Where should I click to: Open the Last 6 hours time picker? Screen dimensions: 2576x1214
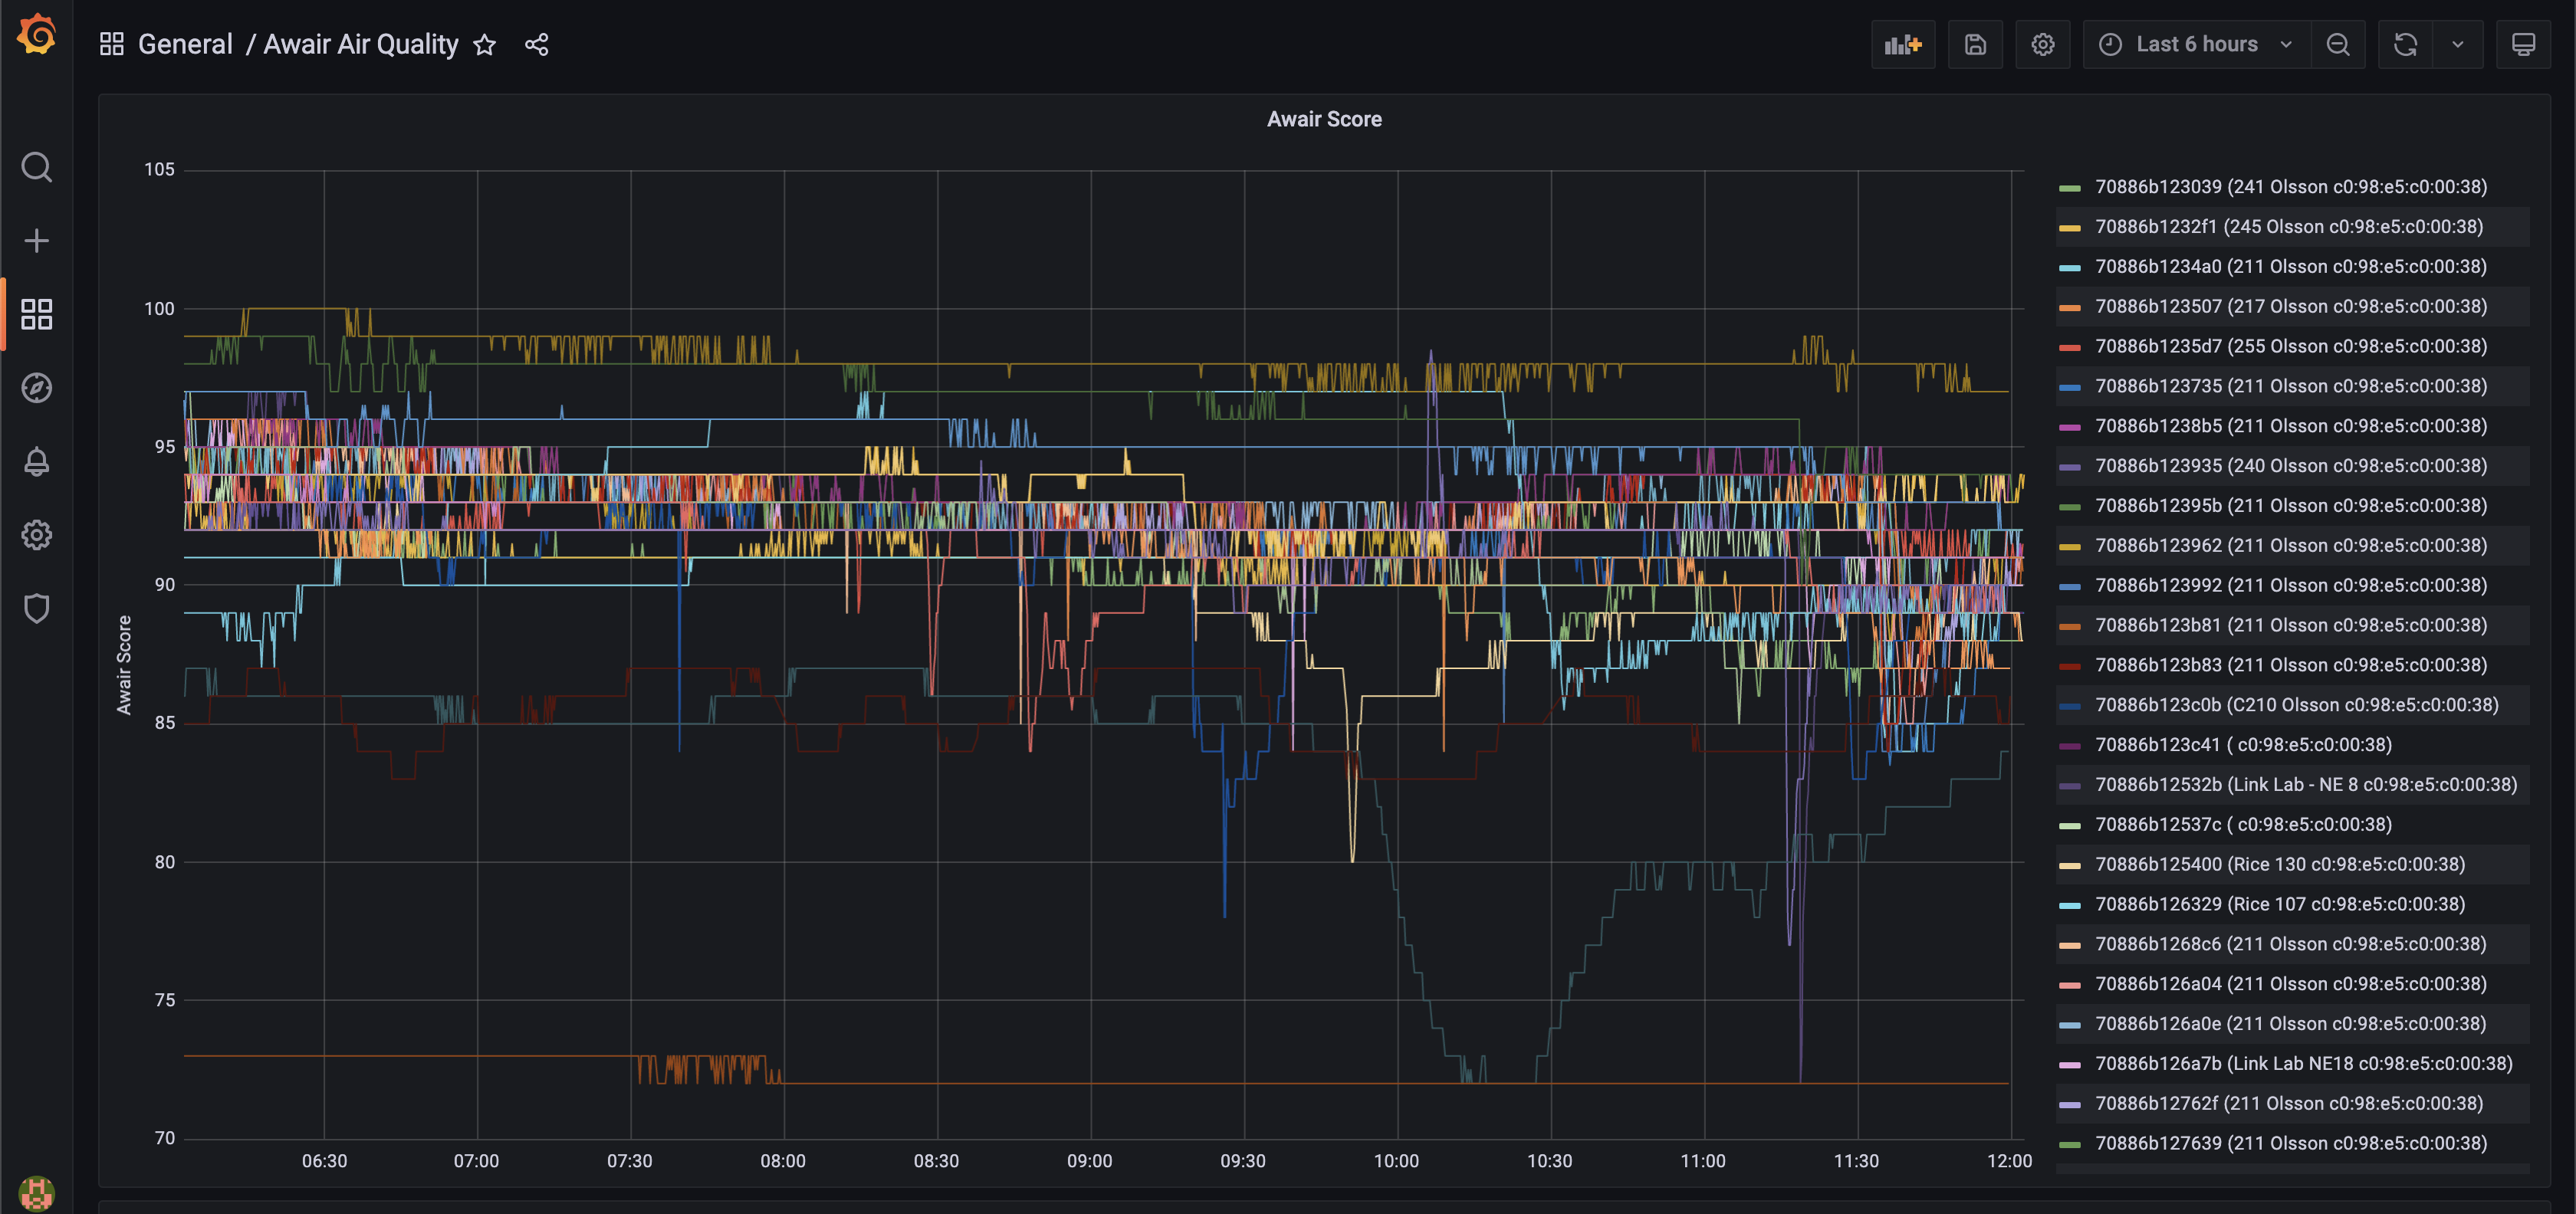2196,45
